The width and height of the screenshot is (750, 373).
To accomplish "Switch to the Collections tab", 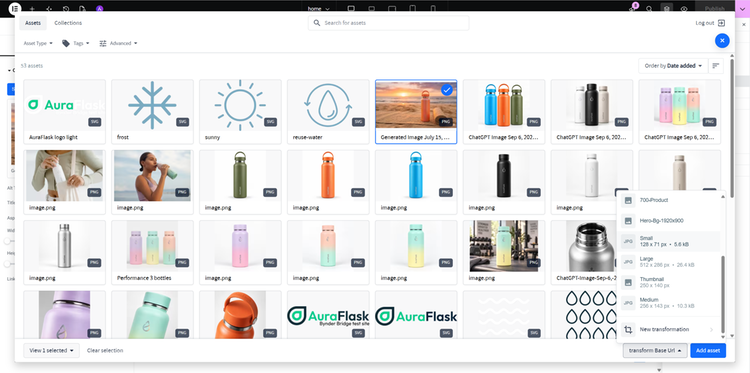I will tap(68, 23).
